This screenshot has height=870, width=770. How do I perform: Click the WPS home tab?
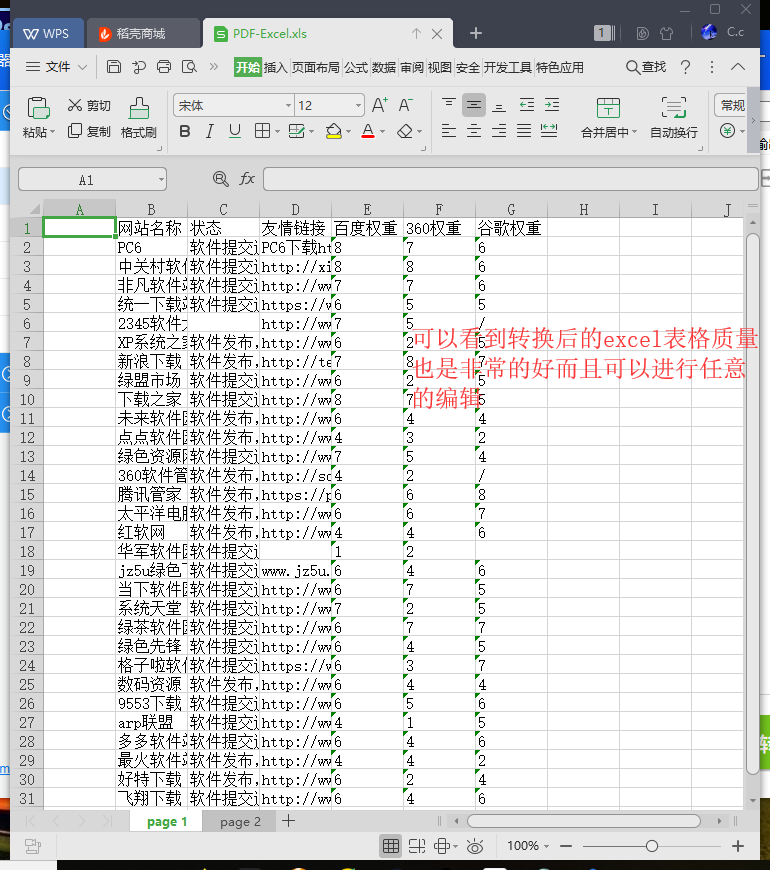pos(48,33)
